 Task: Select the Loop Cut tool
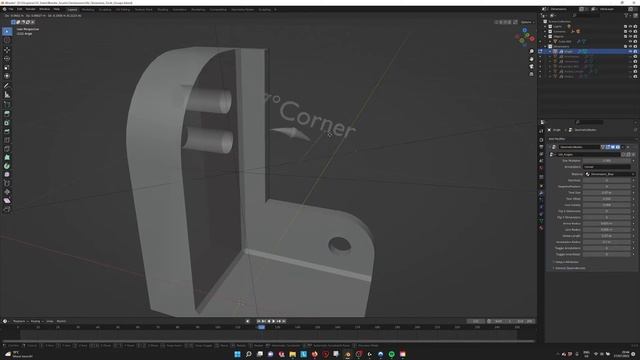[x=7, y=140]
